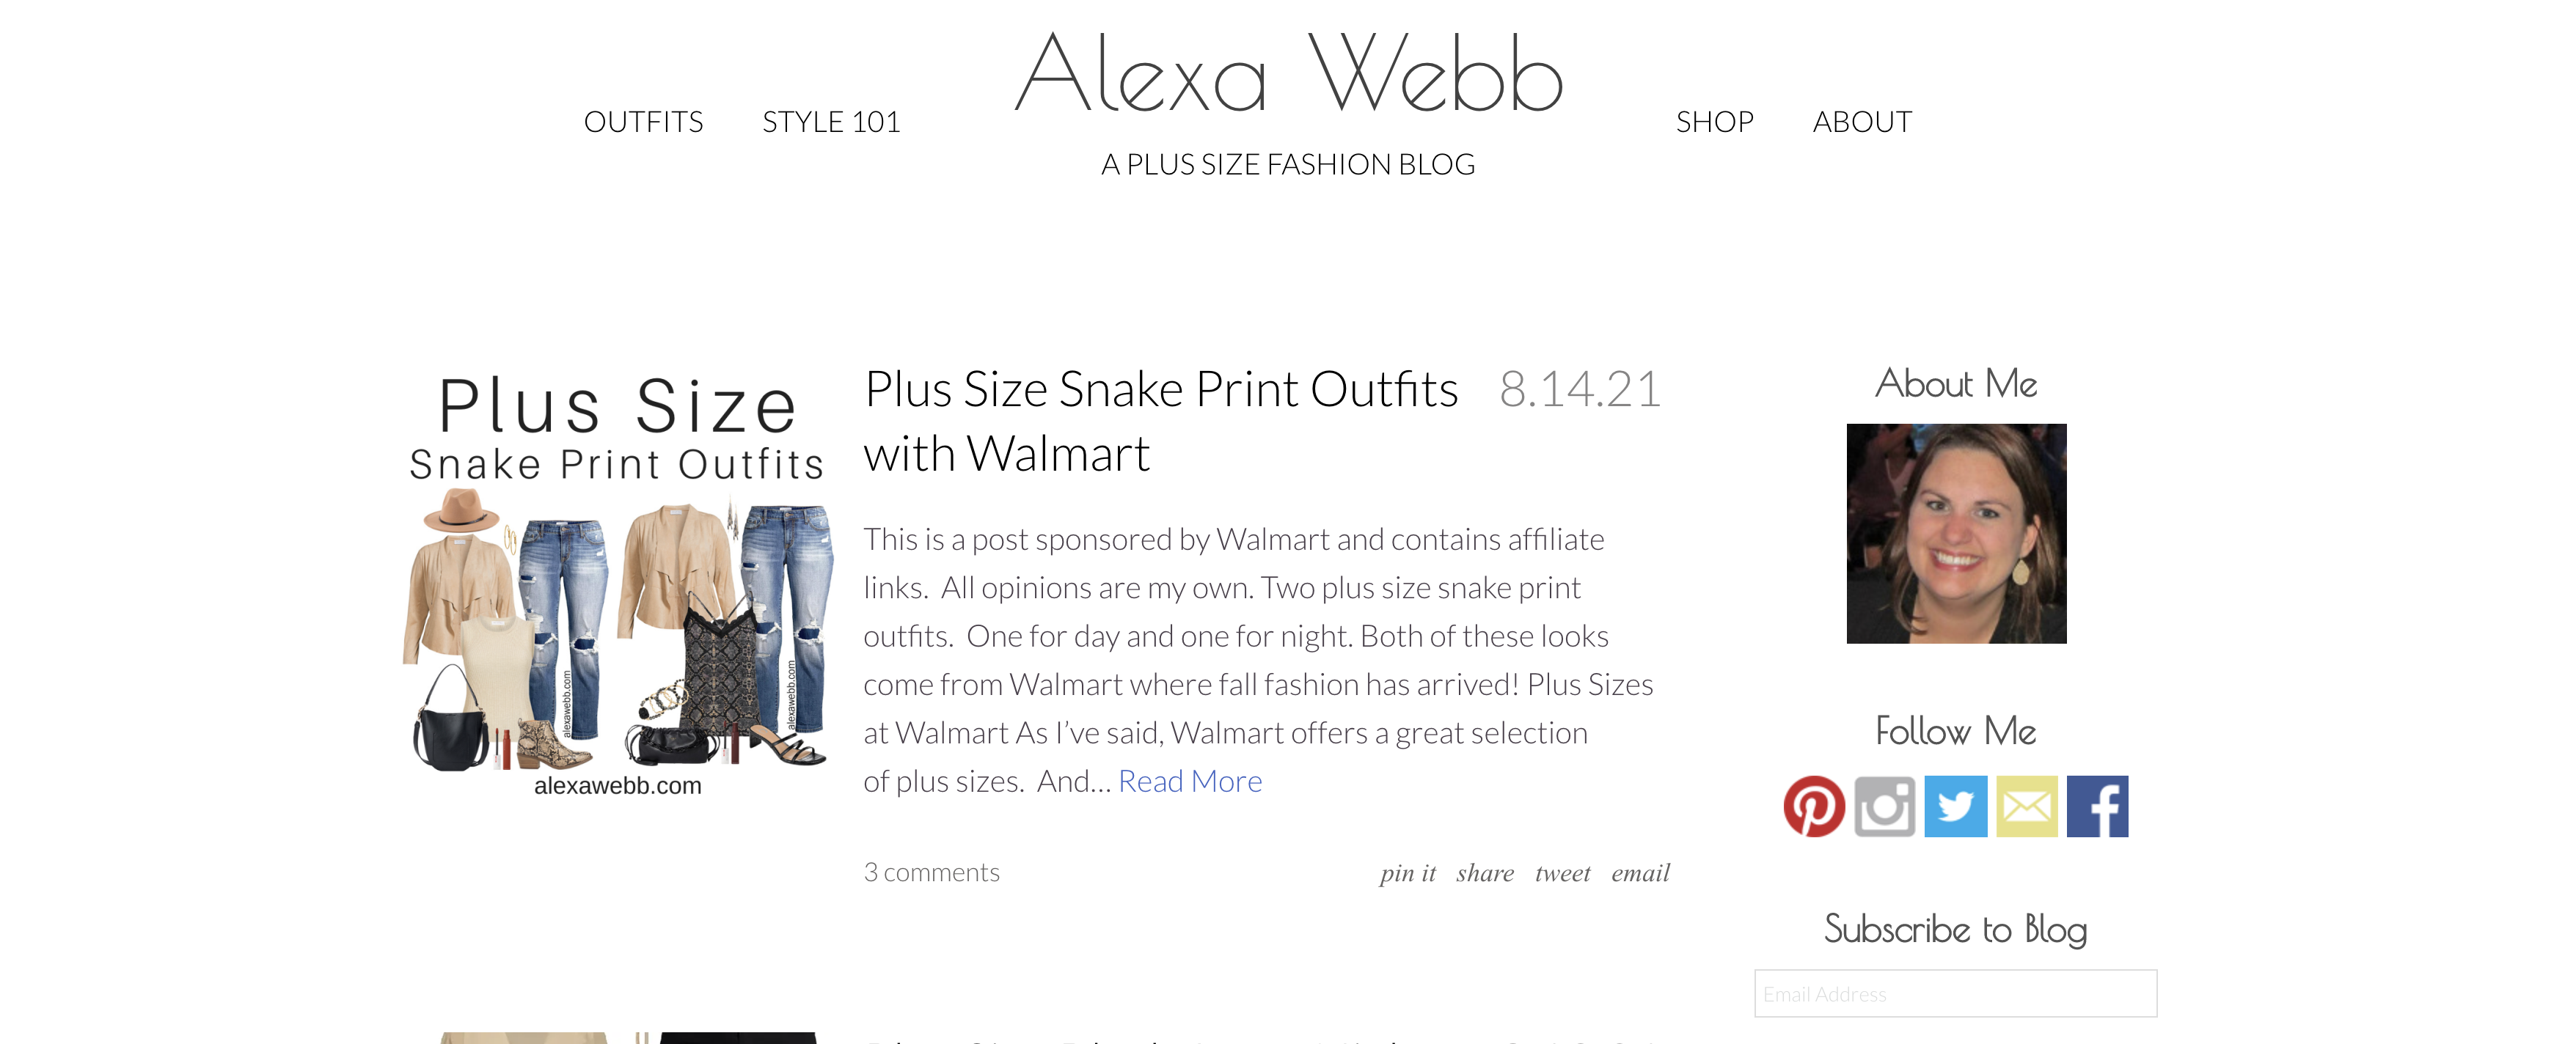Open the email envelope icon in Follow Me
Screen dimensions: 2576x1044
[2028, 806]
